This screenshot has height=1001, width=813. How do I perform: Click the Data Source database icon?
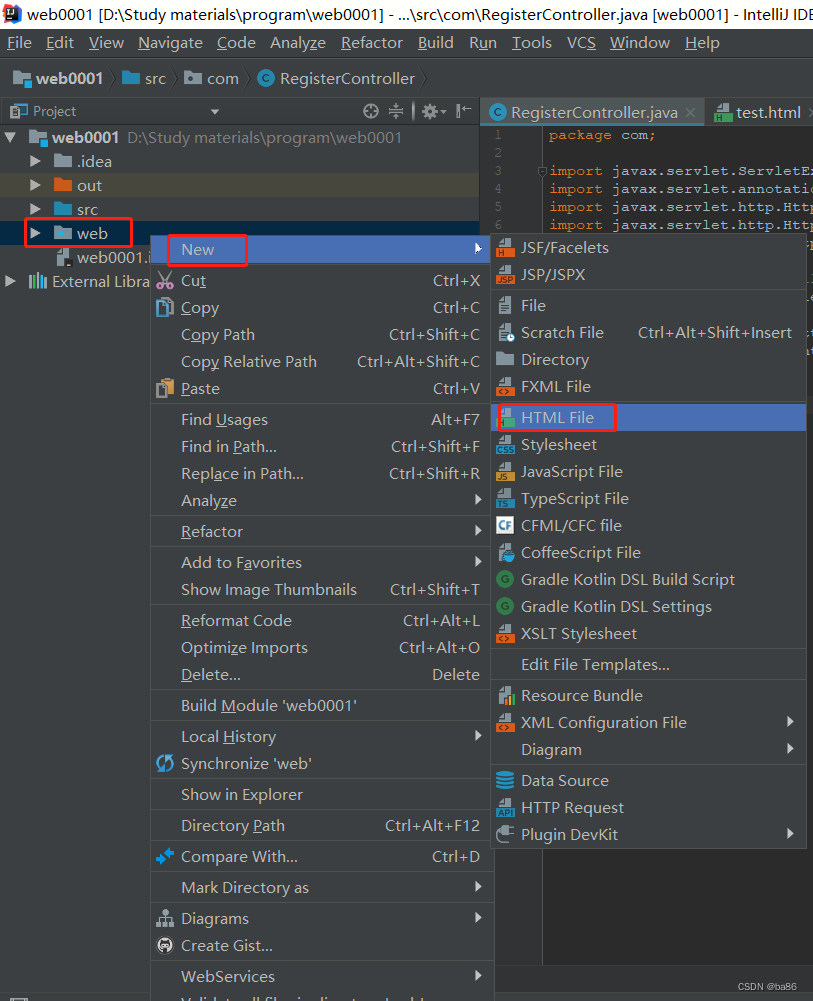point(505,780)
